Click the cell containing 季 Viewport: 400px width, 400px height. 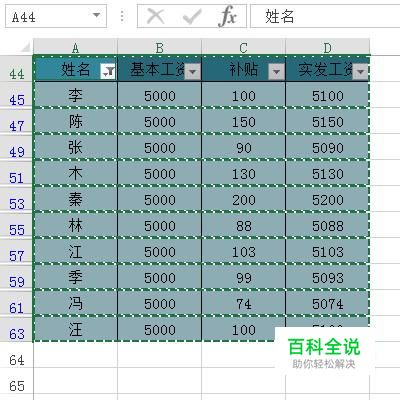(76, 277)
